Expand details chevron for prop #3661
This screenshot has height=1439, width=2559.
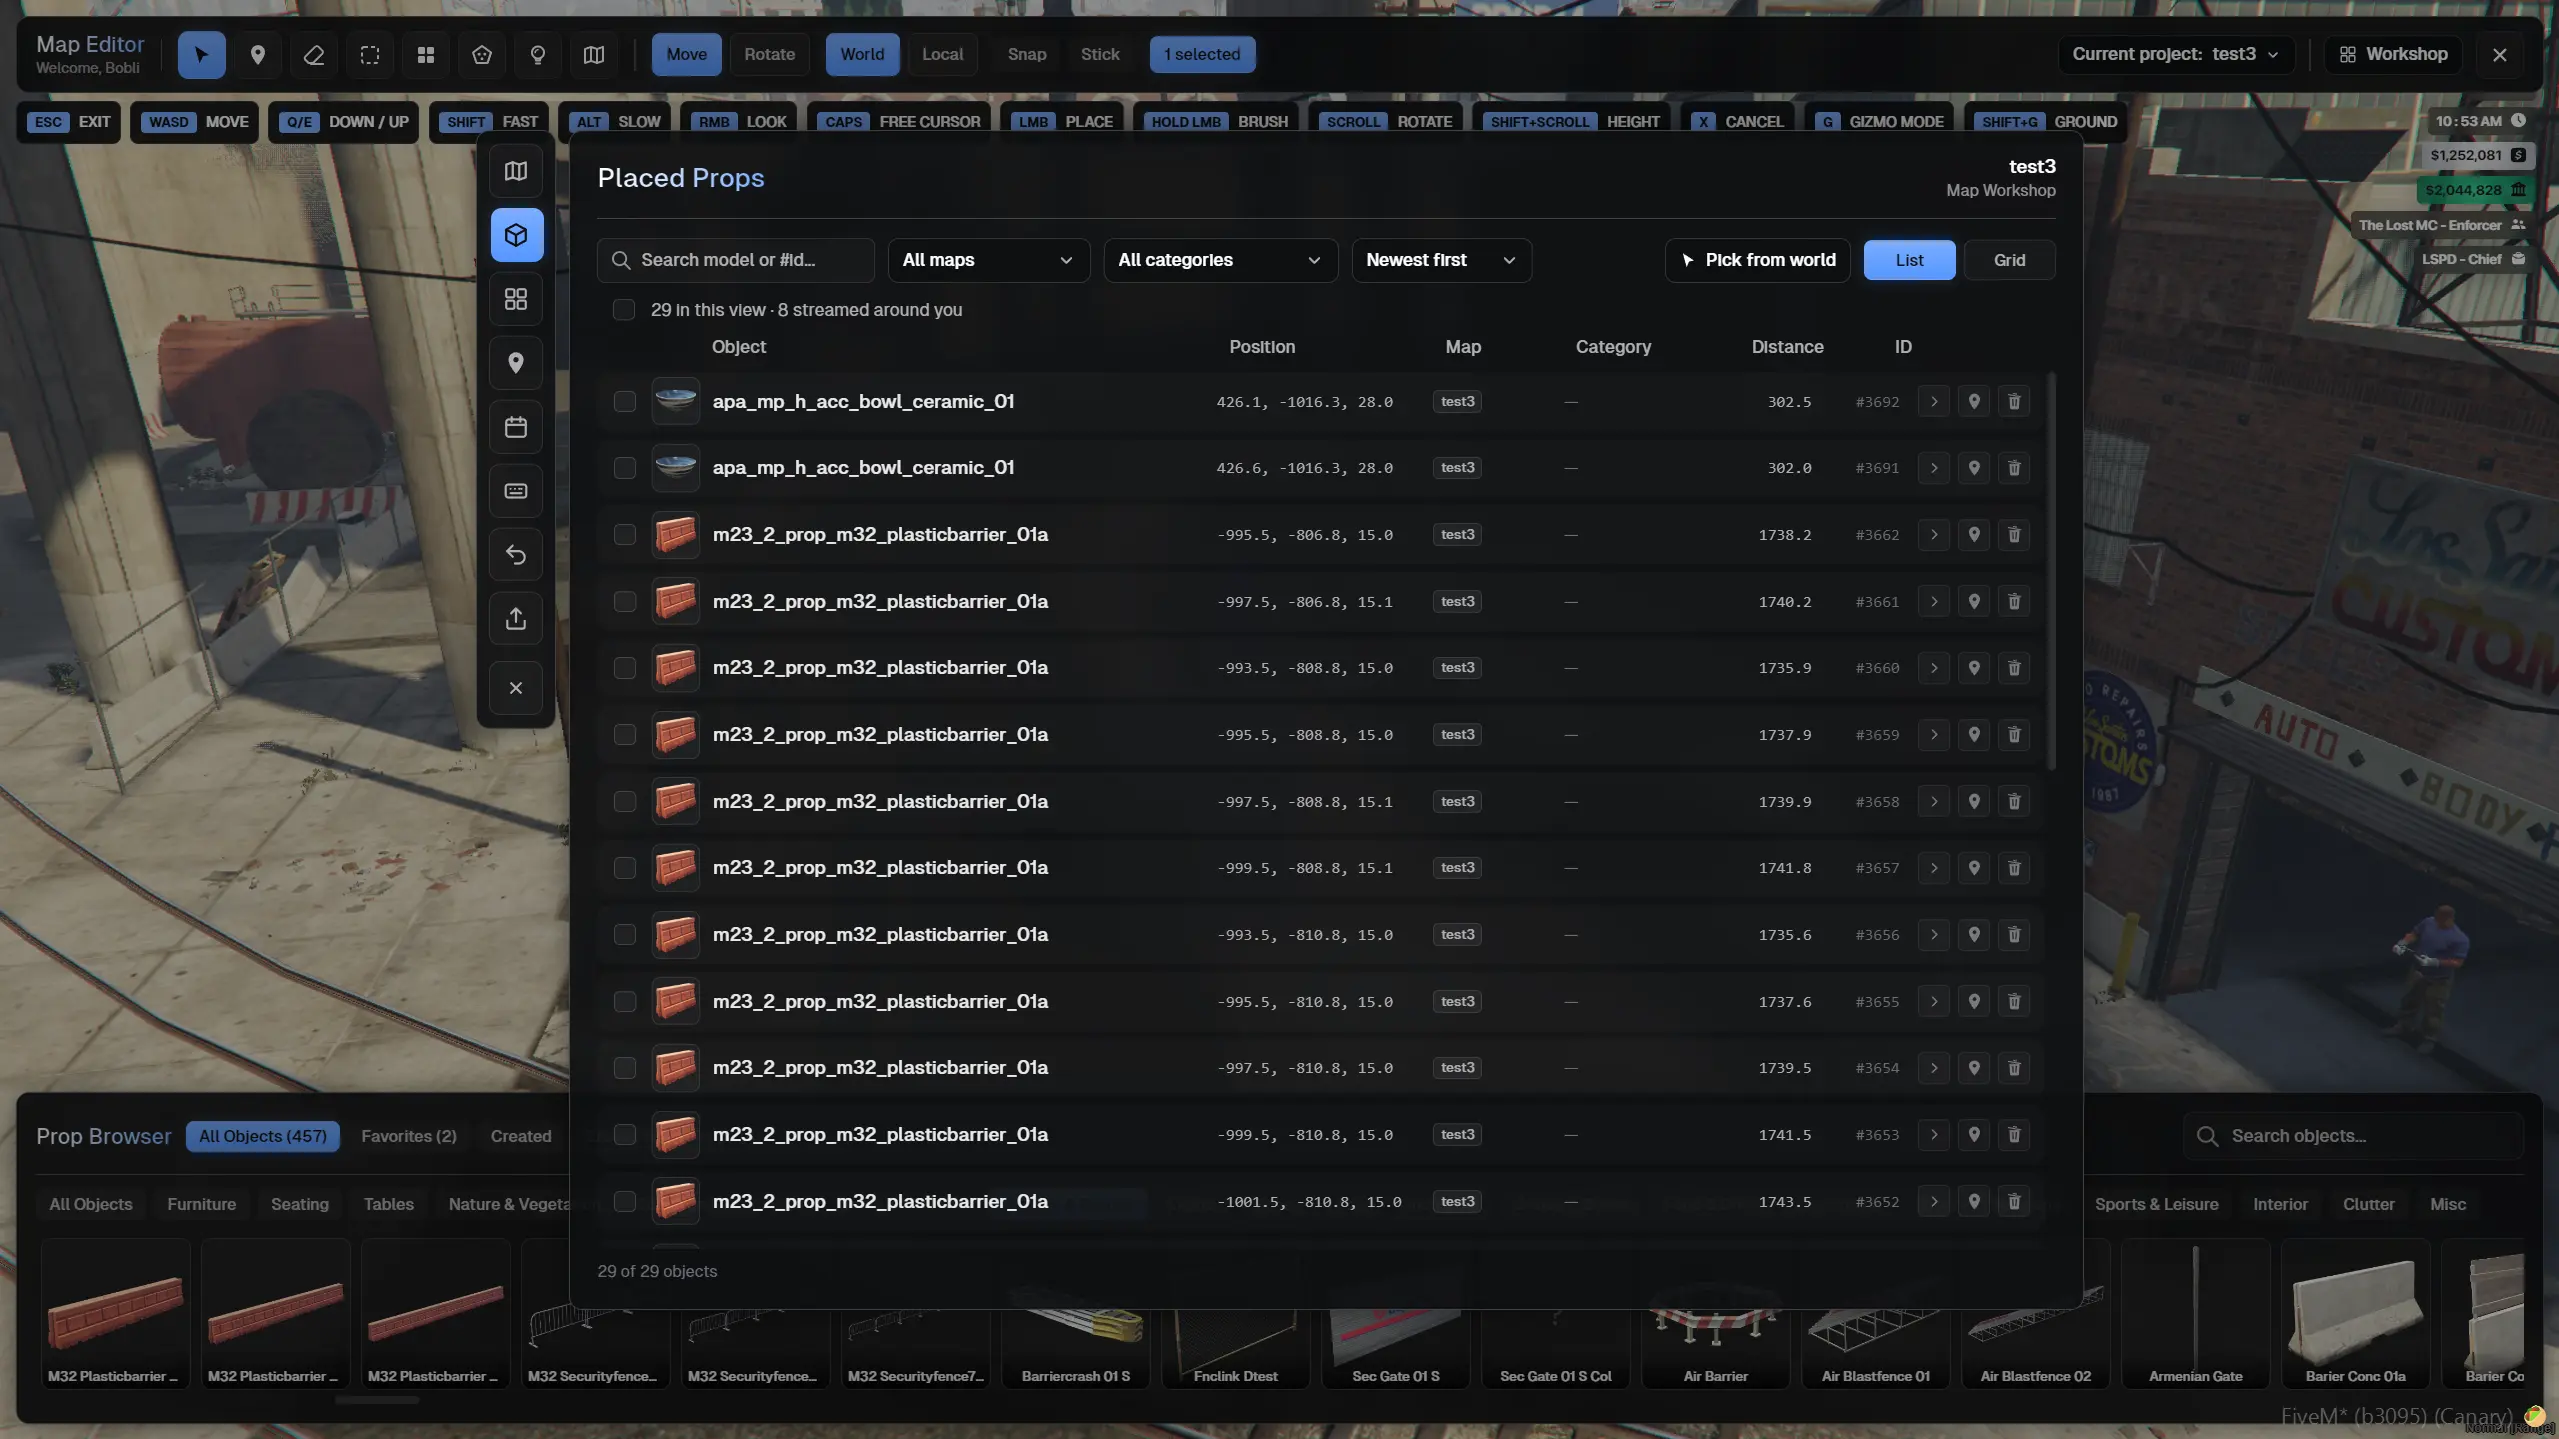[x=1934, y=601]
